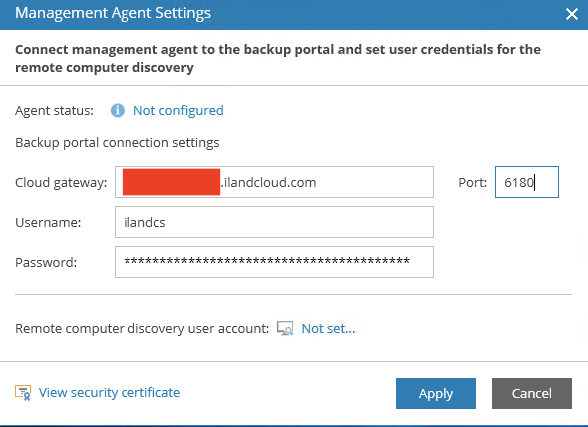Screen dimensions: 588x427
Task: Focus the Cloud gateway address field
Action: tap(274, 182)
